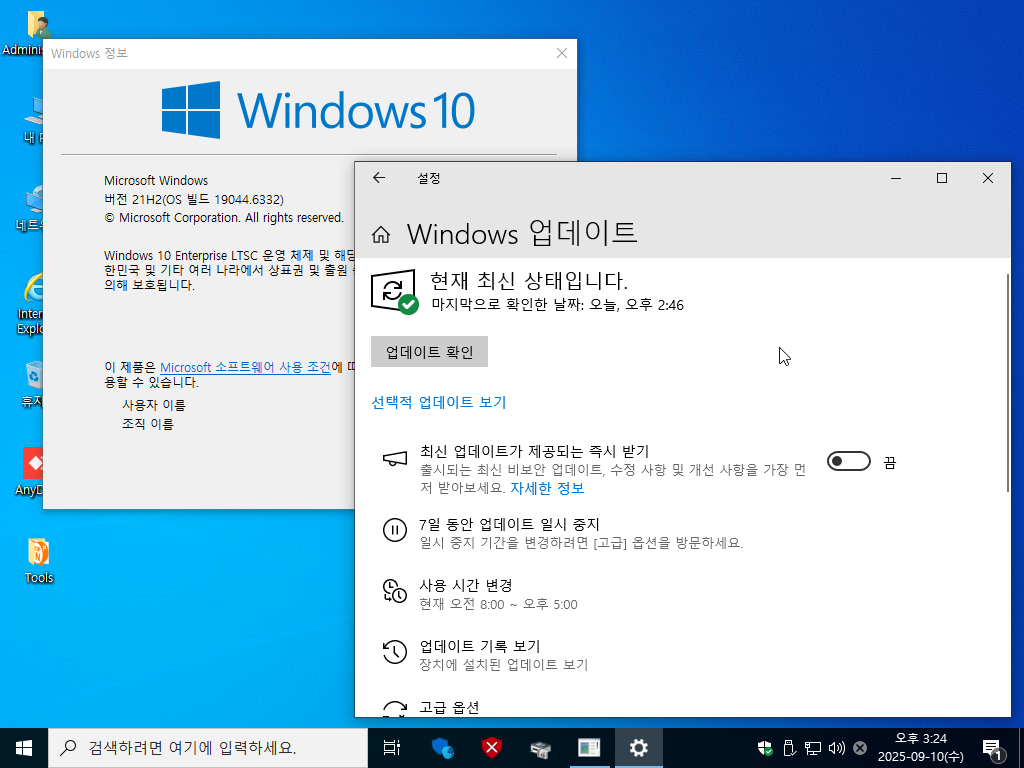Click the safely remove hardware tray icon
The height and width of the screenshot is (768, 1024).
[x=789, y=748]
